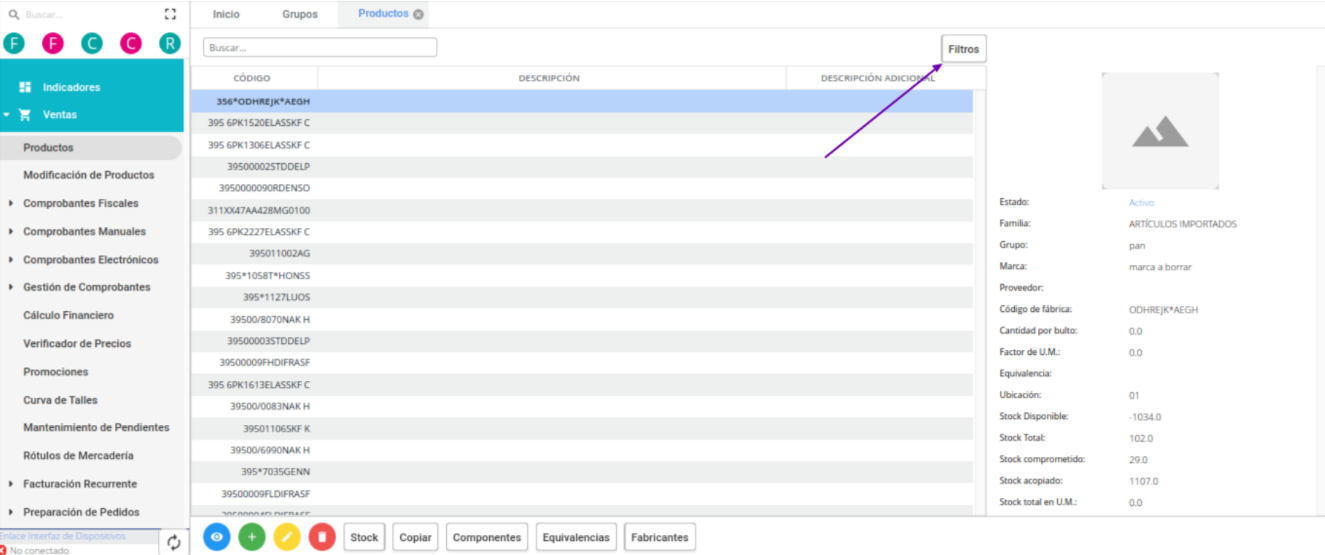1325x555 pixels.
Task: Click the Enlace Interfaz de Dispositivos link
Action: (62, 536)
